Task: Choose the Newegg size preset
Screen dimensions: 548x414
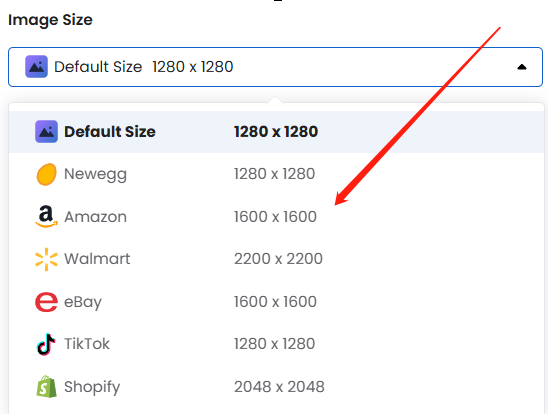Action: (276, 174)
